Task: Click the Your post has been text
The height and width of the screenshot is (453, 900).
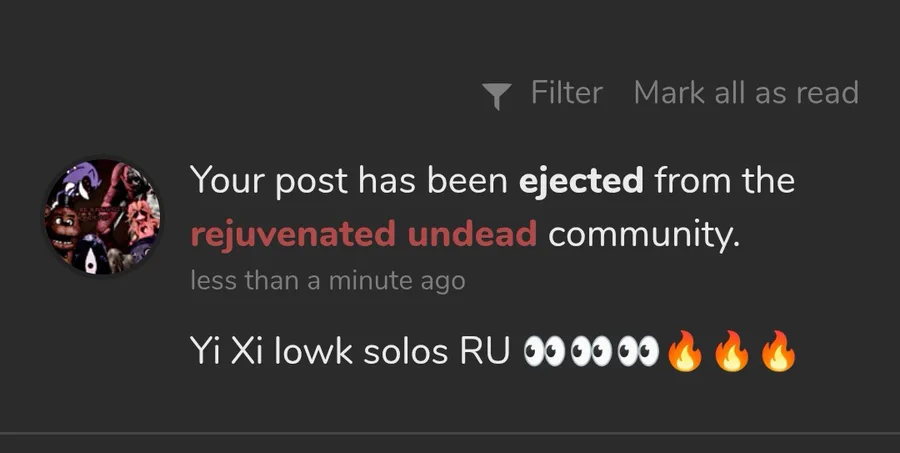Action: click(349, 180)
